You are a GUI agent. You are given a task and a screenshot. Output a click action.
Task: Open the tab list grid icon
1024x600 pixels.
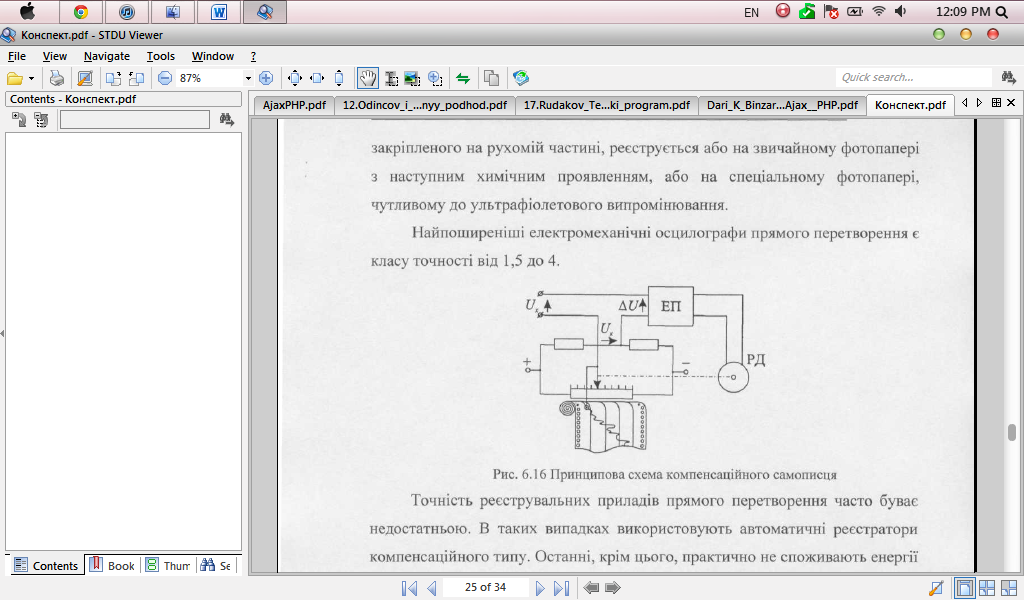[996, 103]
